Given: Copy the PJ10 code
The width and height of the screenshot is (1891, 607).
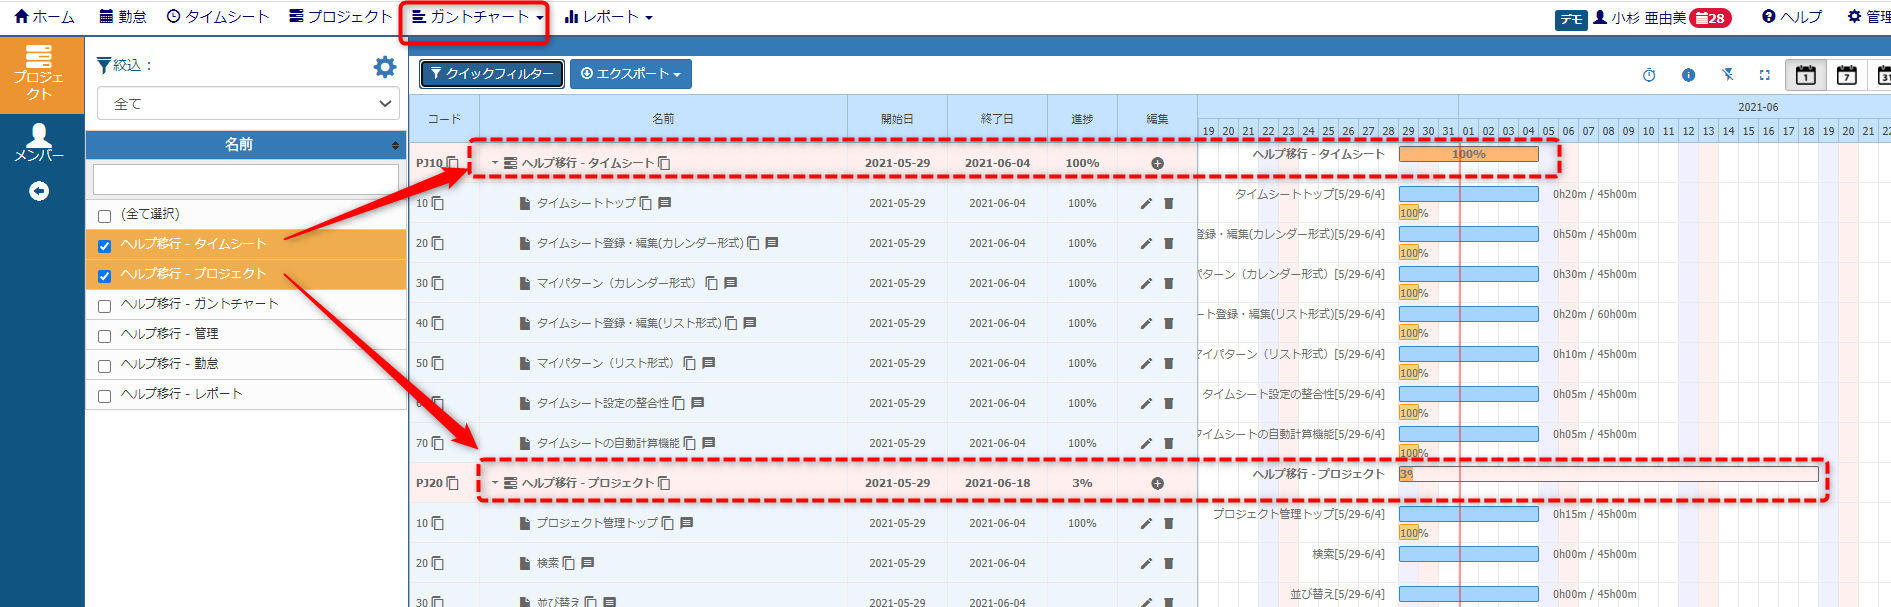Looking at the screenshot, I should coord(453,163).
